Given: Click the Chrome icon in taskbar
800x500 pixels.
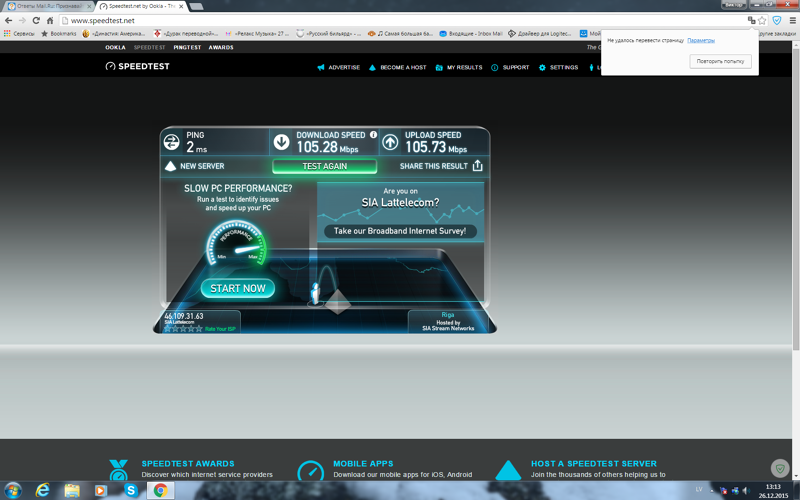Looking at the screenshot, I should (160, 490).
